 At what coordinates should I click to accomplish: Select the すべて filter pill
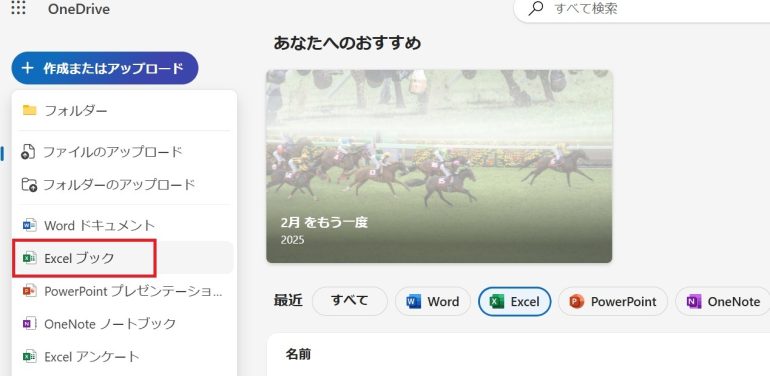click(350, 301)
